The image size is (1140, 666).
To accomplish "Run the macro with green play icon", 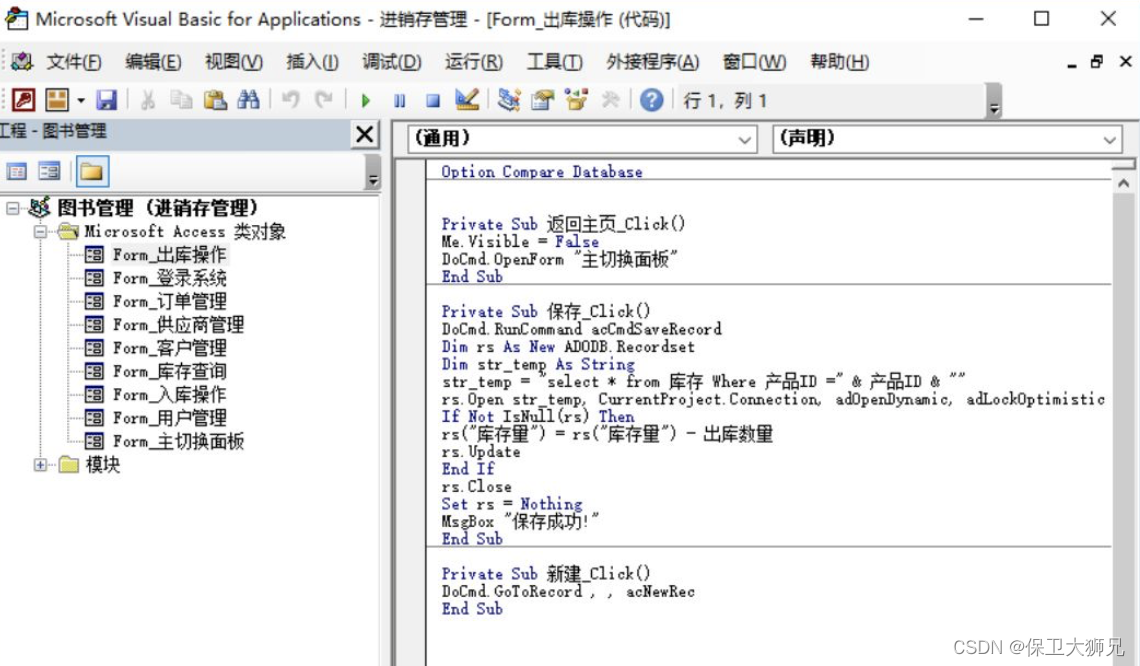I will (366, 100).
